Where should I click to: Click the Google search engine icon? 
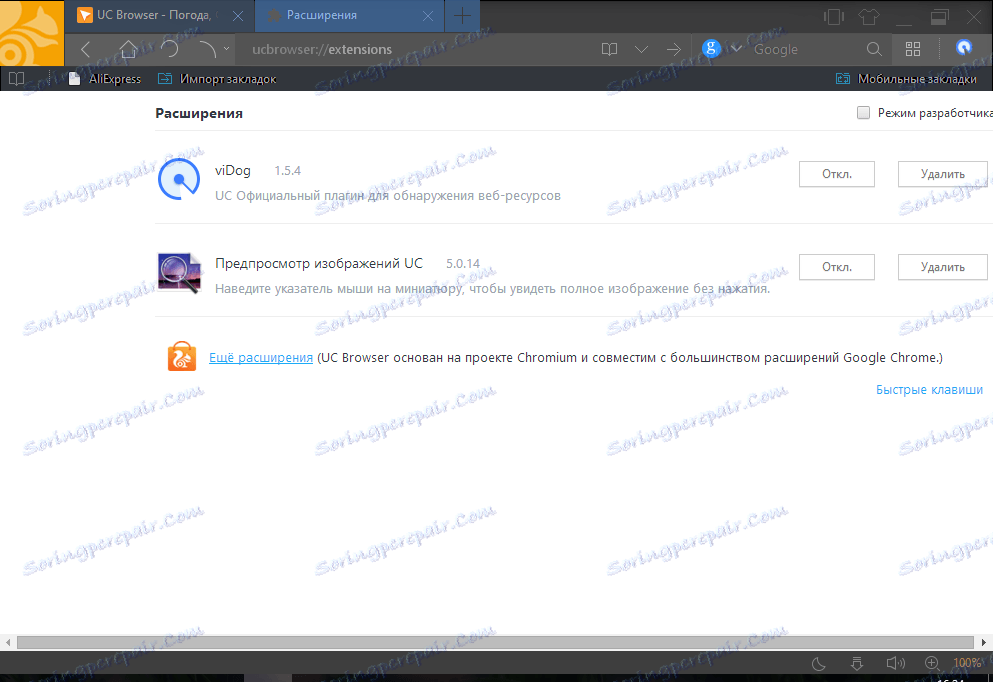click(x=711, y=48)
